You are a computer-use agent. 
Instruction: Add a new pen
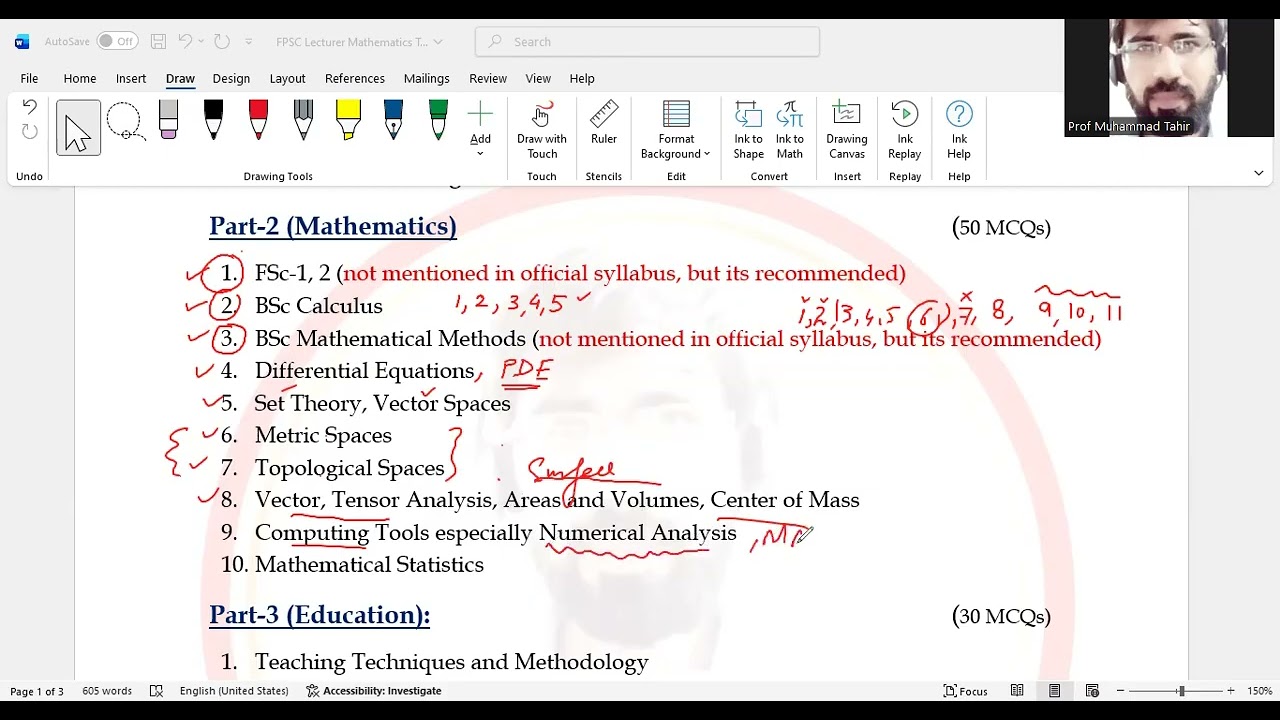(480, 129)
